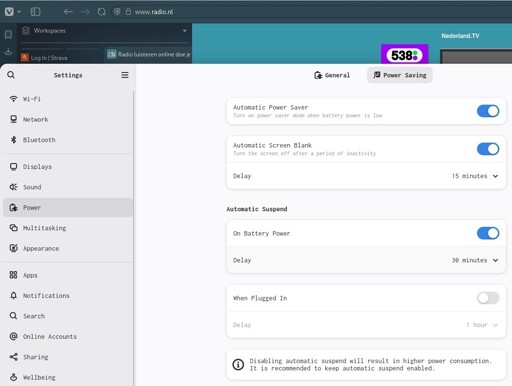Open Multitasking settings
512x386 pixels.
tap(68, 228)
